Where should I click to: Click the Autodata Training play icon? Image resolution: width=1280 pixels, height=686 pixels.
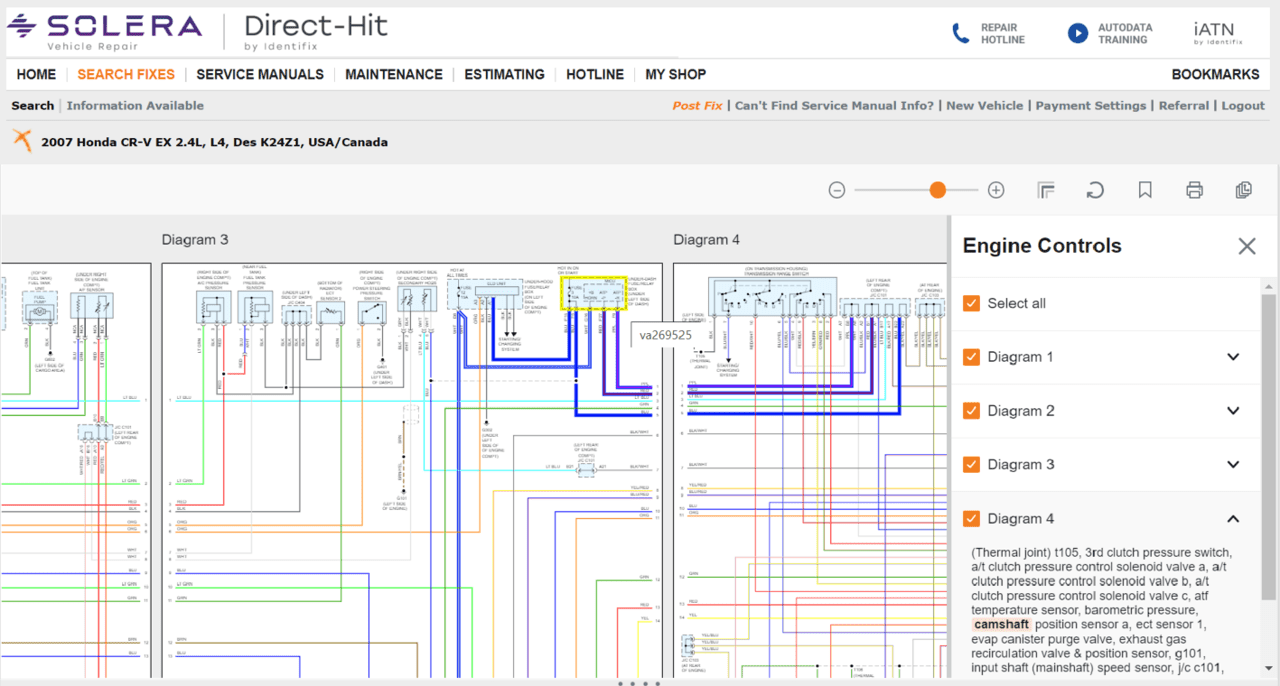point(1077,32)
